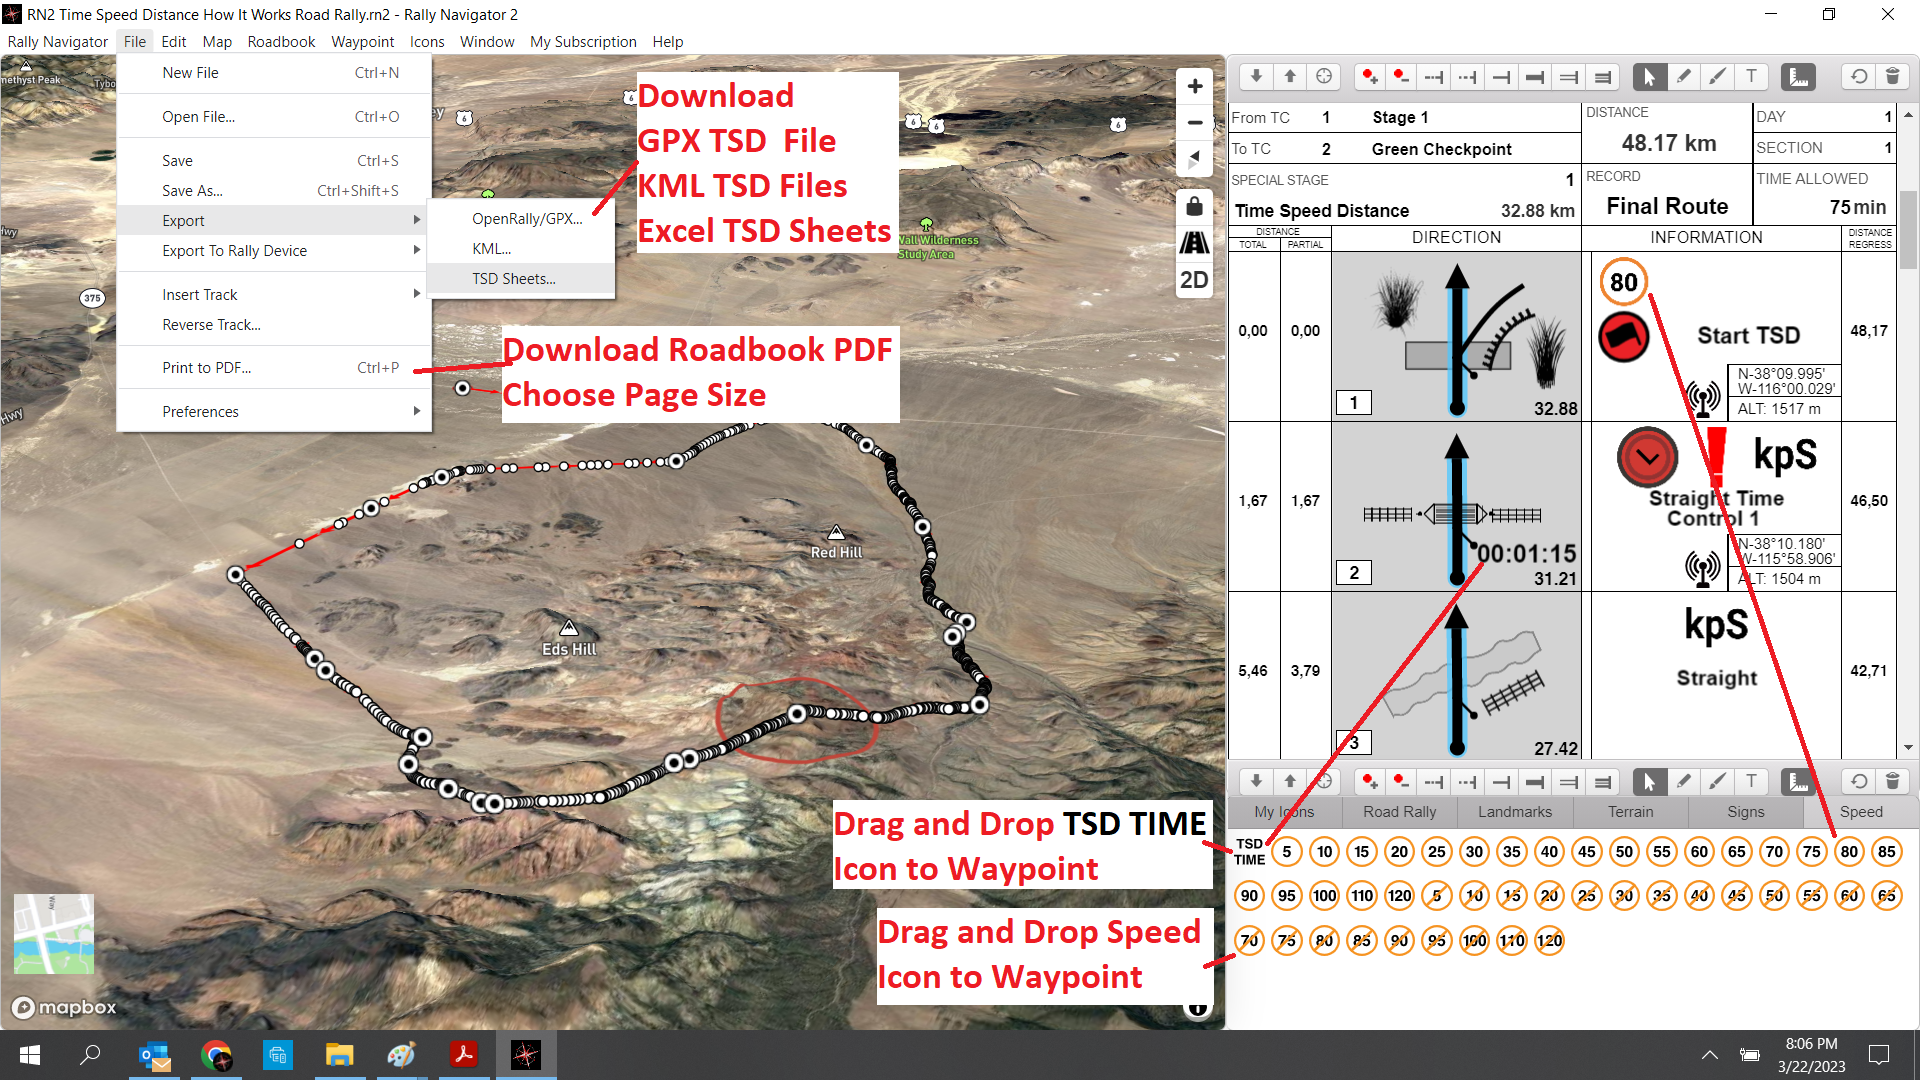Zoom in on the map

pyautogui.click(x=1195, y=86)
